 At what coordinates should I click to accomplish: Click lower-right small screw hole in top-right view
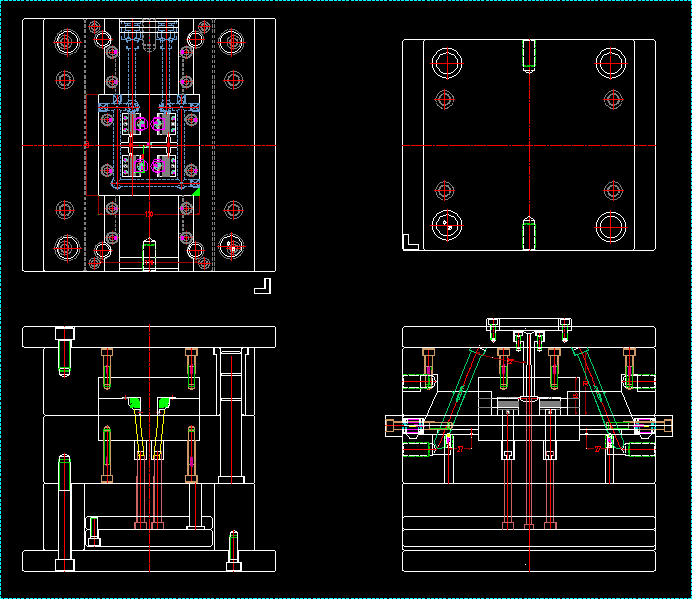612,189
